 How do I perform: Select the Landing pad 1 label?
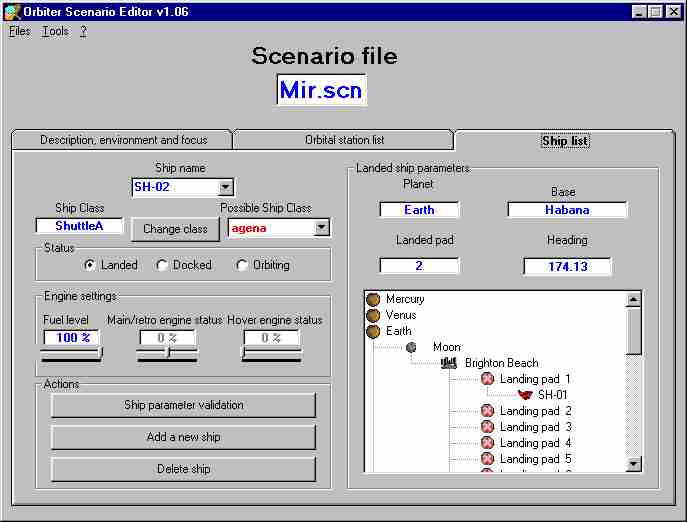click(535, 379)
